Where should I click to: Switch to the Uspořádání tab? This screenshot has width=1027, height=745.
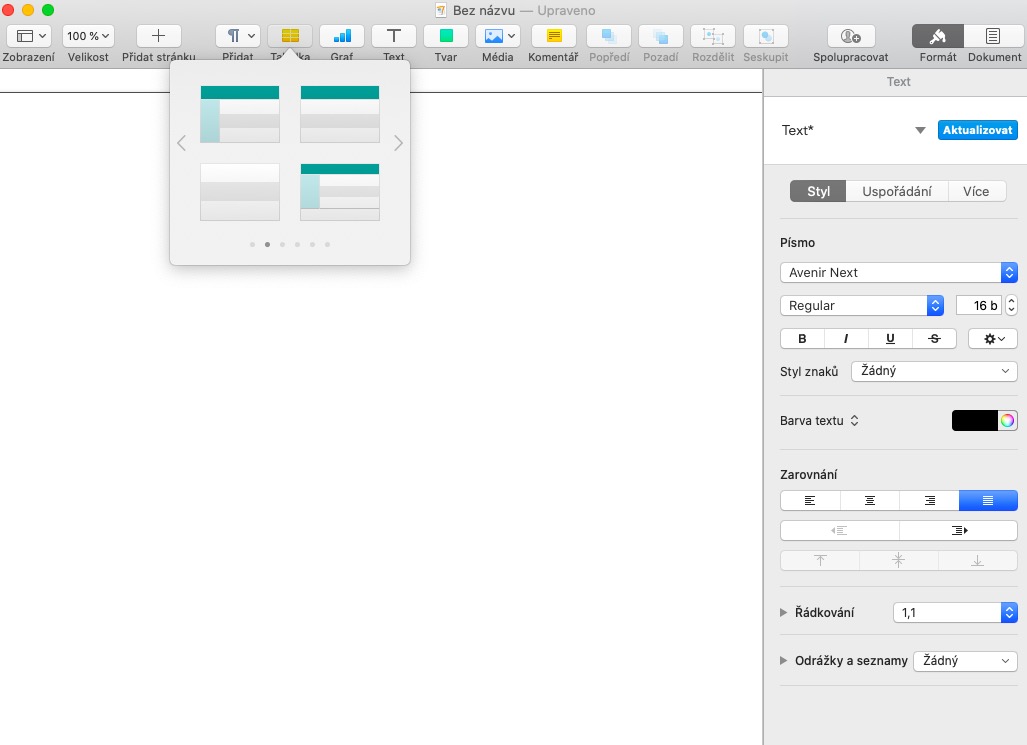click(897, 191)
